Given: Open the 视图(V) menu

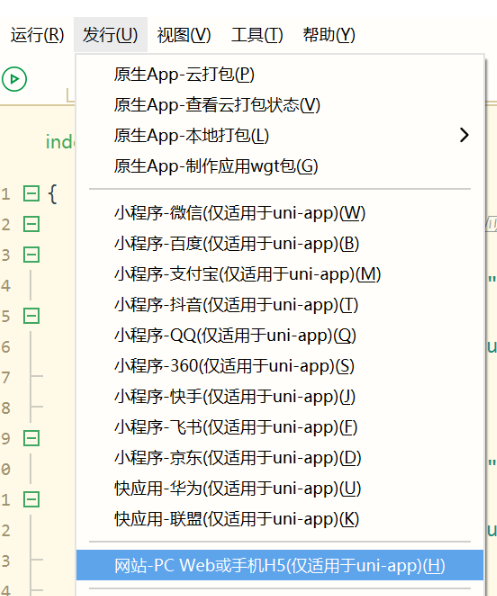Looking at the screenshot, I should pyautogui.click(x=184, y=35).
